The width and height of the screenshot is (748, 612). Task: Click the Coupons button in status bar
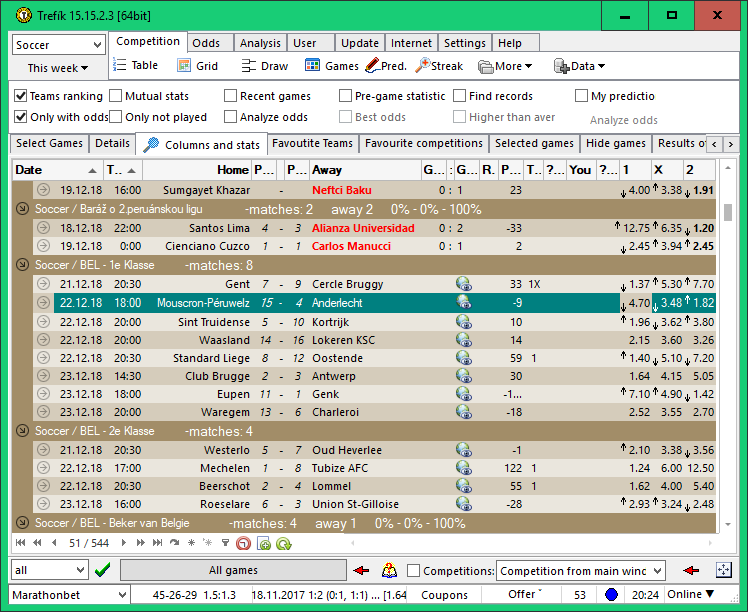point(443,595)
